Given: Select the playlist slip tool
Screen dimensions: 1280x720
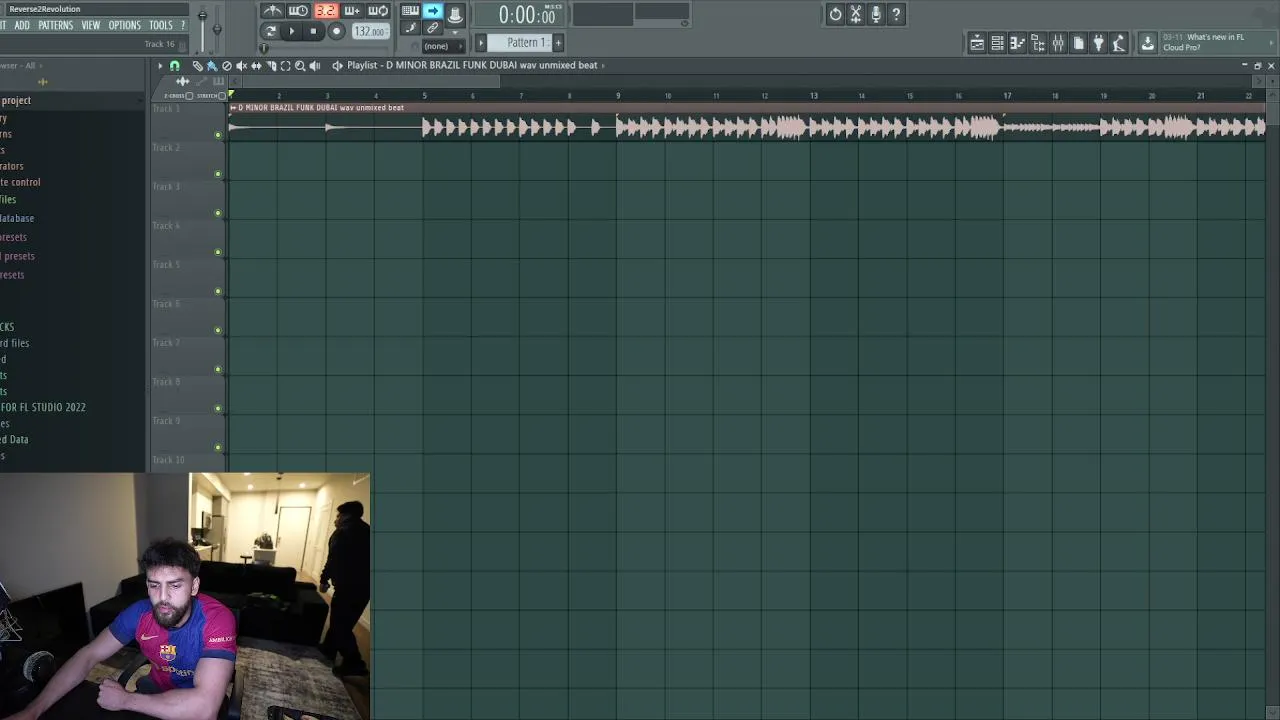Looking at the screenshot, I should 256,66.
